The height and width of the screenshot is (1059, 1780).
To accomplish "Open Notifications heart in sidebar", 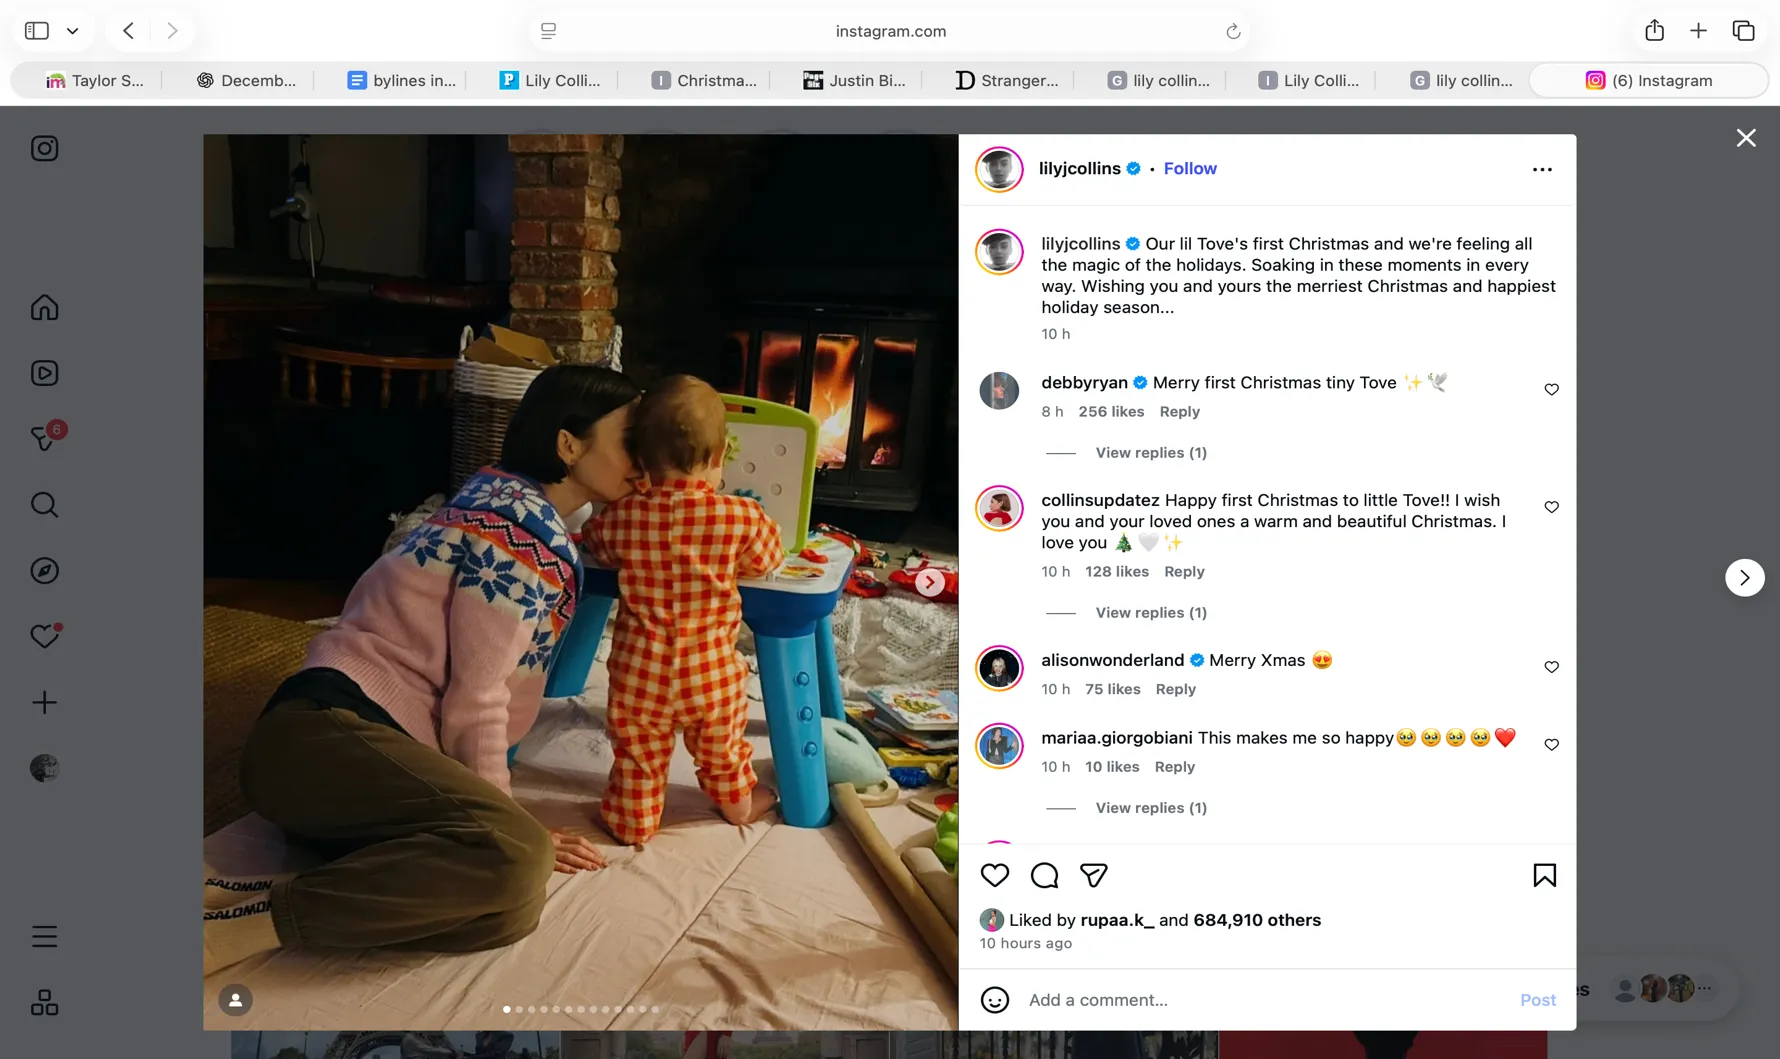I will pos(44,636).
